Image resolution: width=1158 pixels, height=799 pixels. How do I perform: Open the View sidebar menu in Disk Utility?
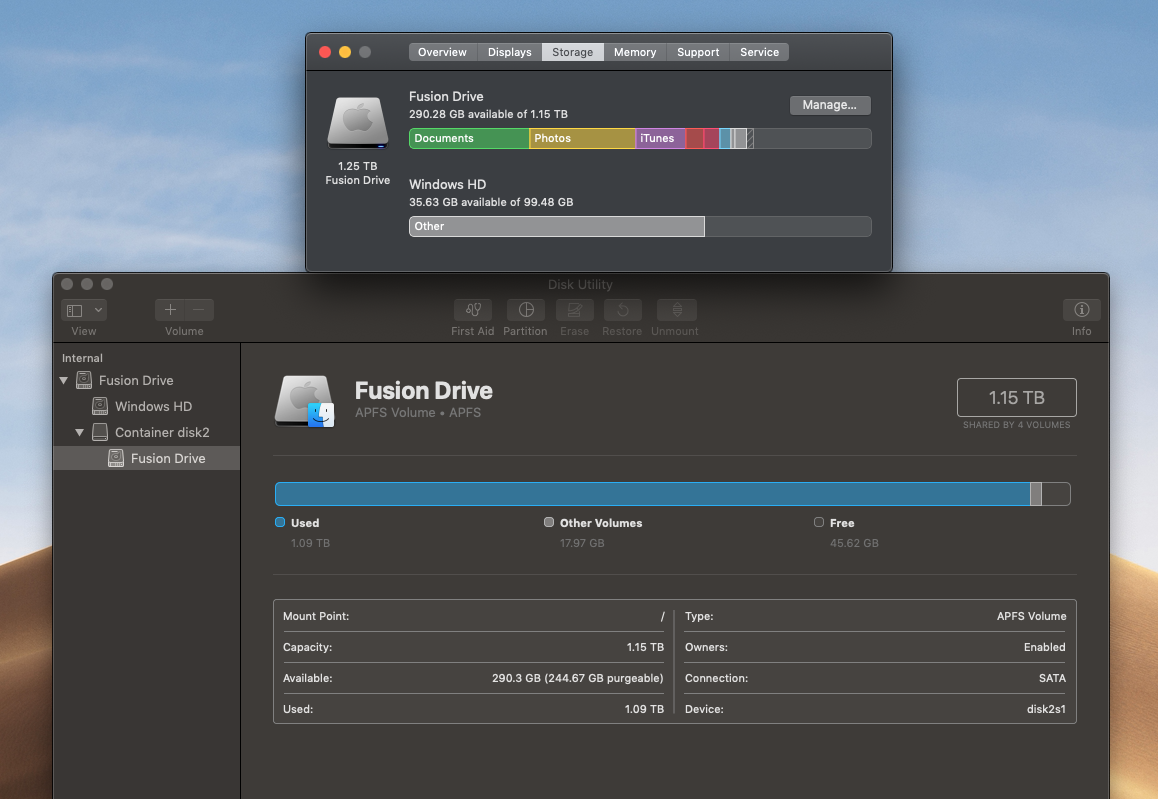tap(84, 310)
